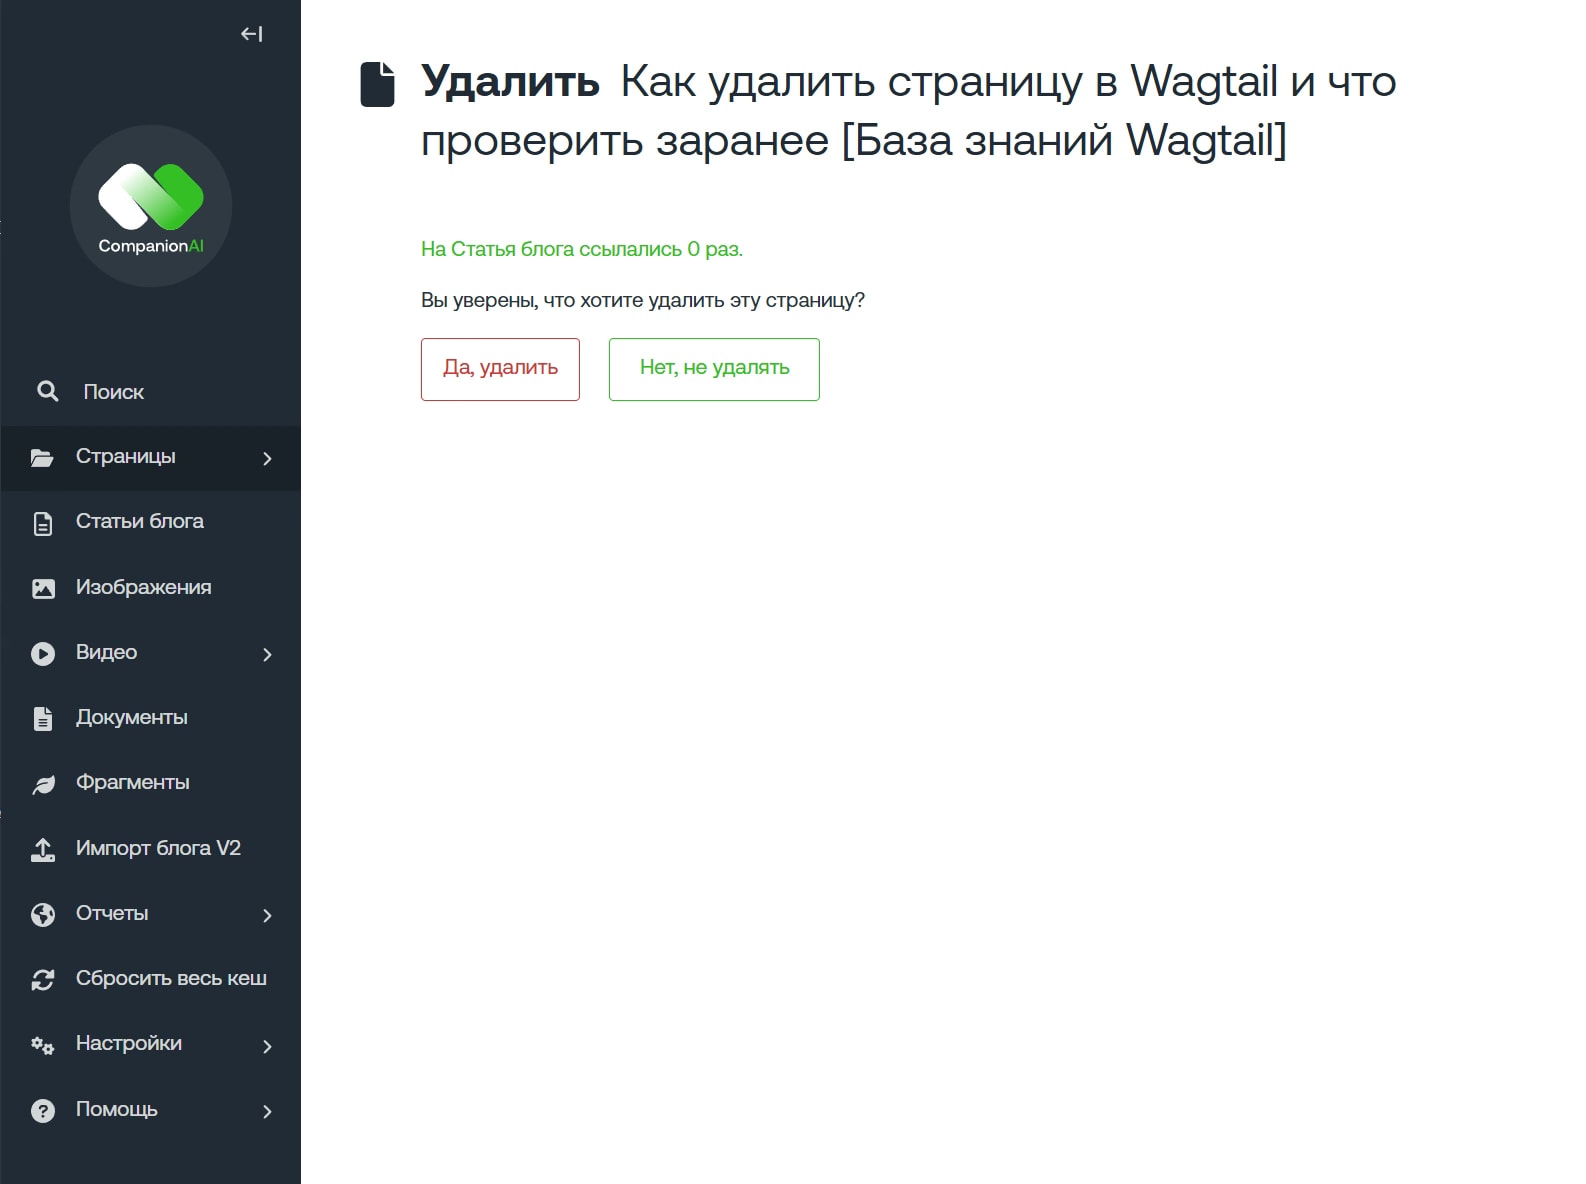This screenshot has height=1184, width=1586.
Task: Open the Страницы menu item
Action: [150, 458]
